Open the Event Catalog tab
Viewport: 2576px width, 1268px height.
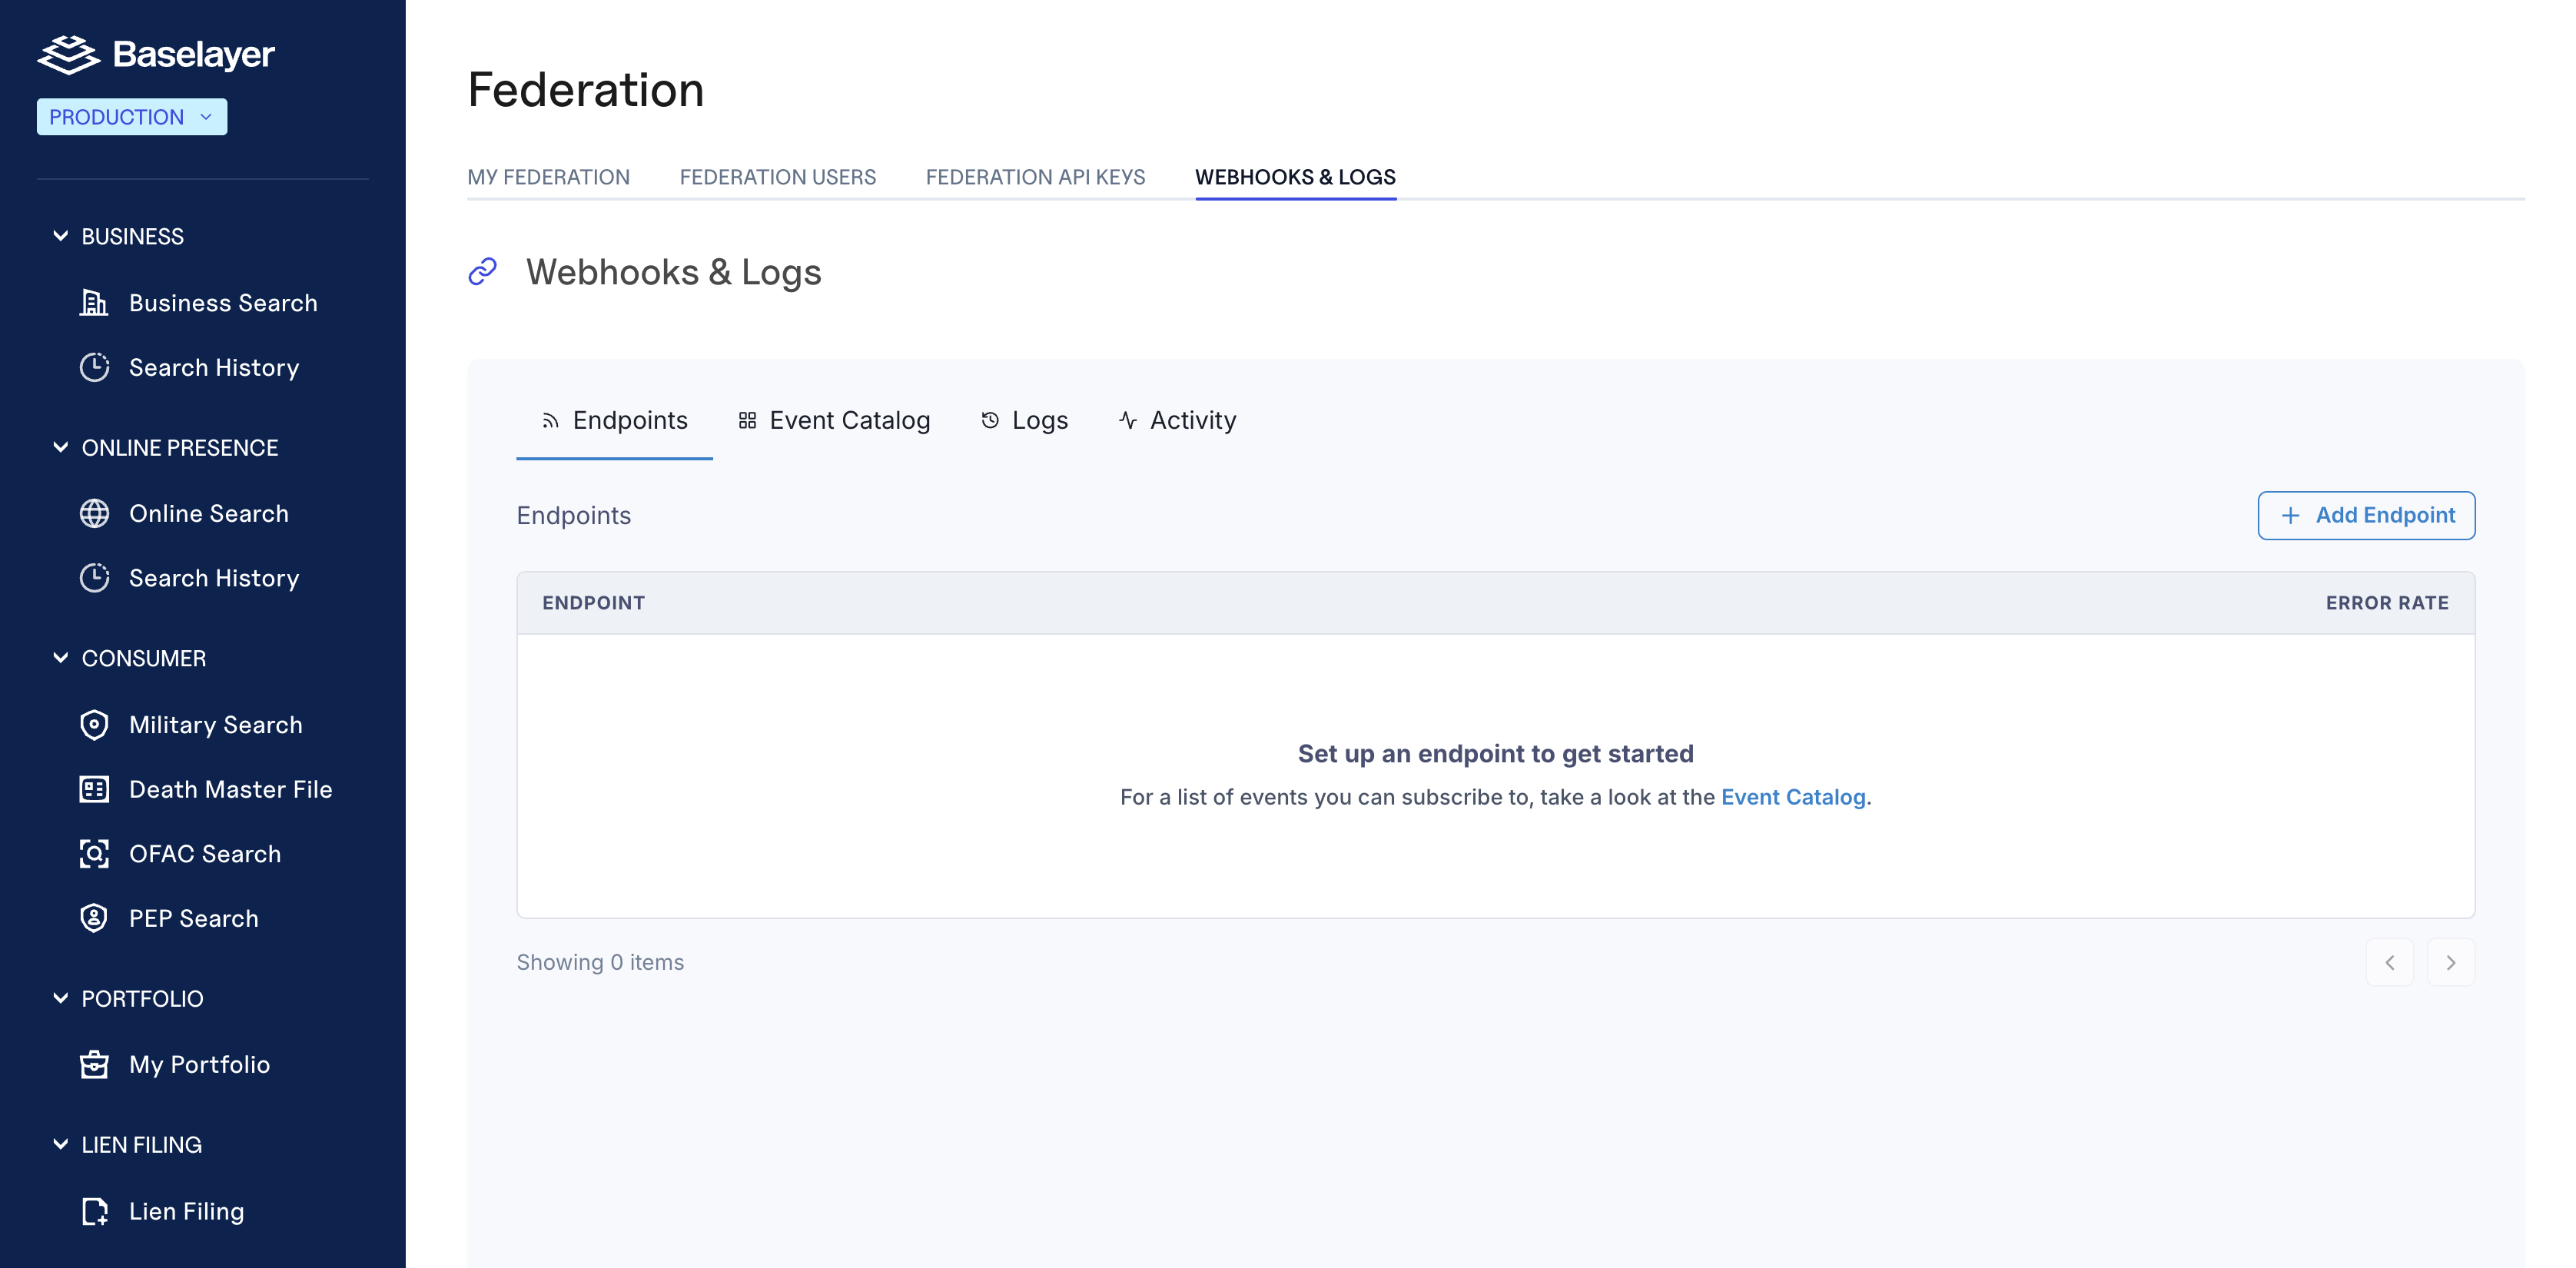pos(834,420)
